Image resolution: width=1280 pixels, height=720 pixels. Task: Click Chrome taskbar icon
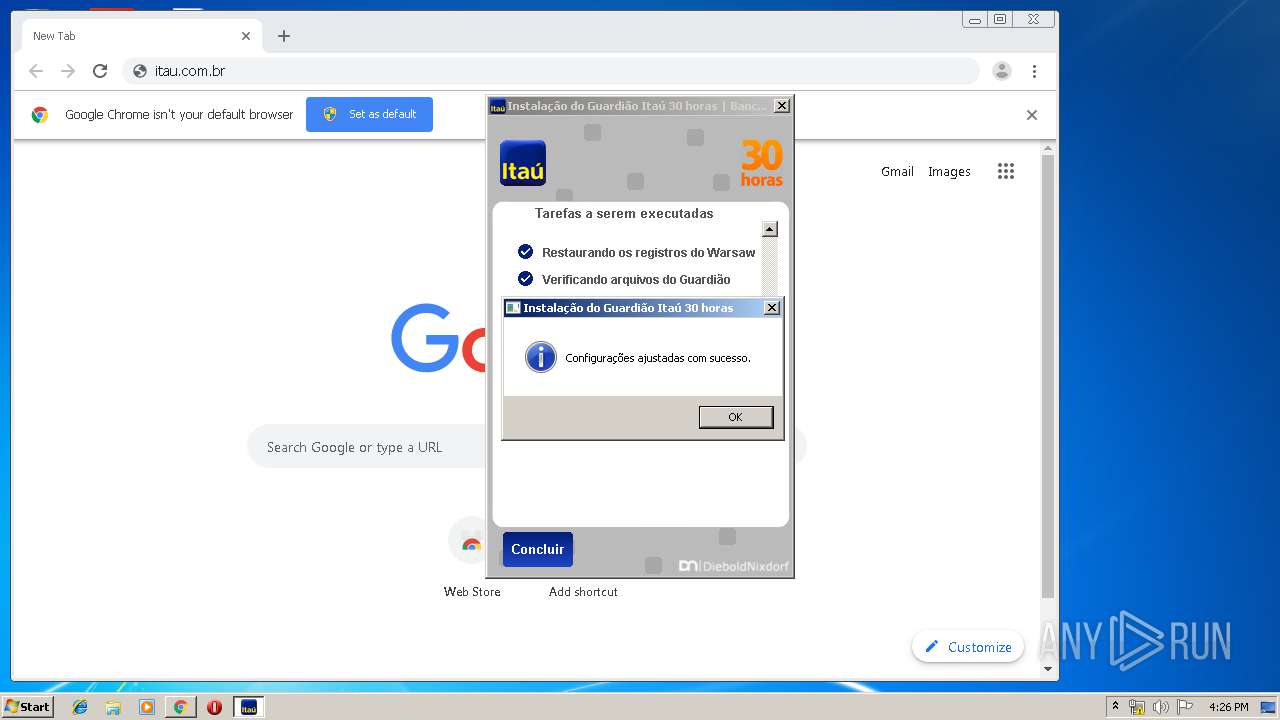tap(180, 707)
